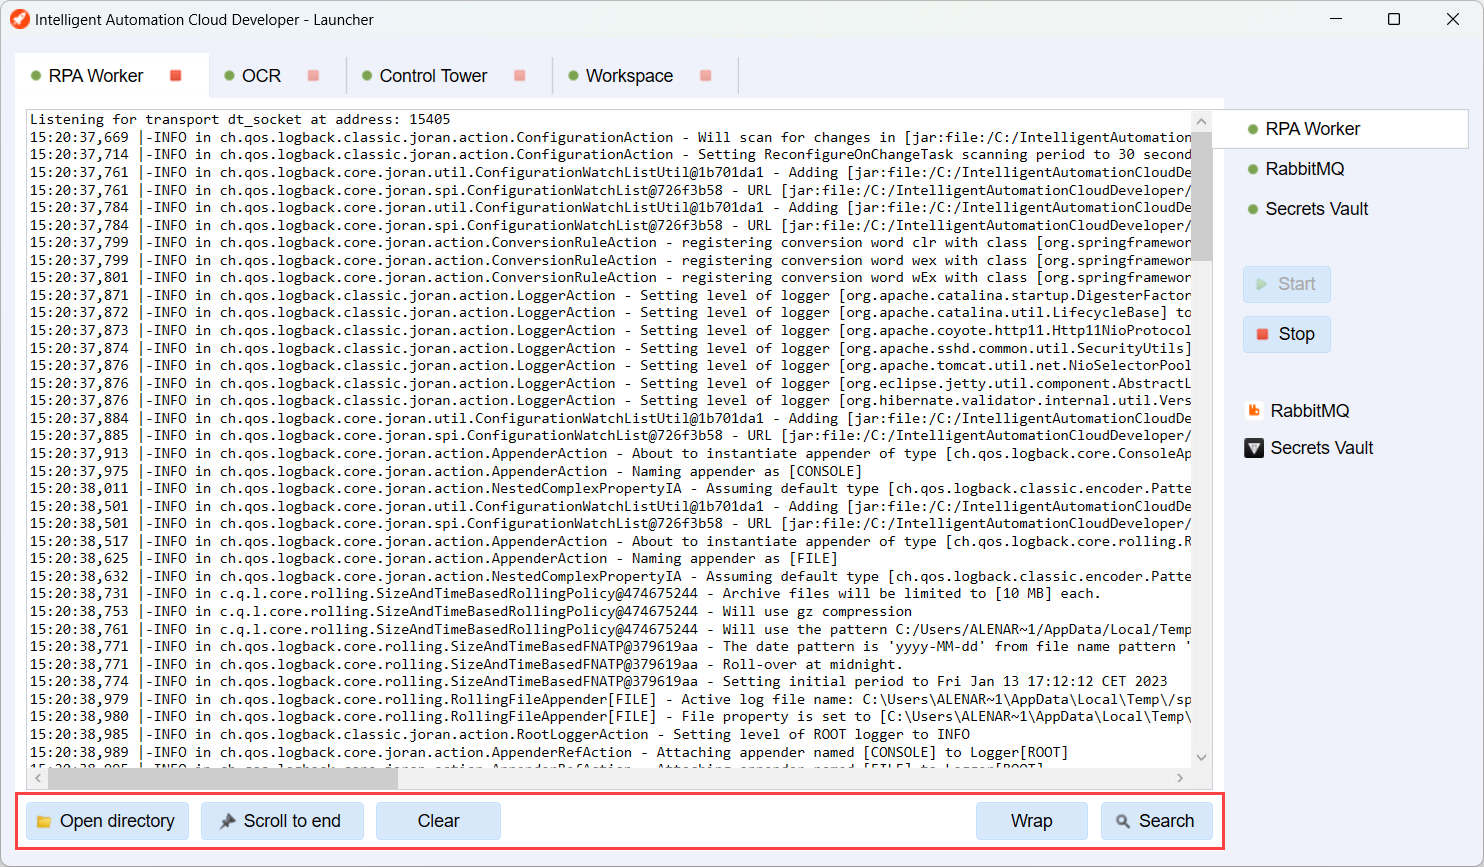Click the log line mentioning SecurityUtils
The width and height of the screenshot is (1484, 867).
click(610, 348)
